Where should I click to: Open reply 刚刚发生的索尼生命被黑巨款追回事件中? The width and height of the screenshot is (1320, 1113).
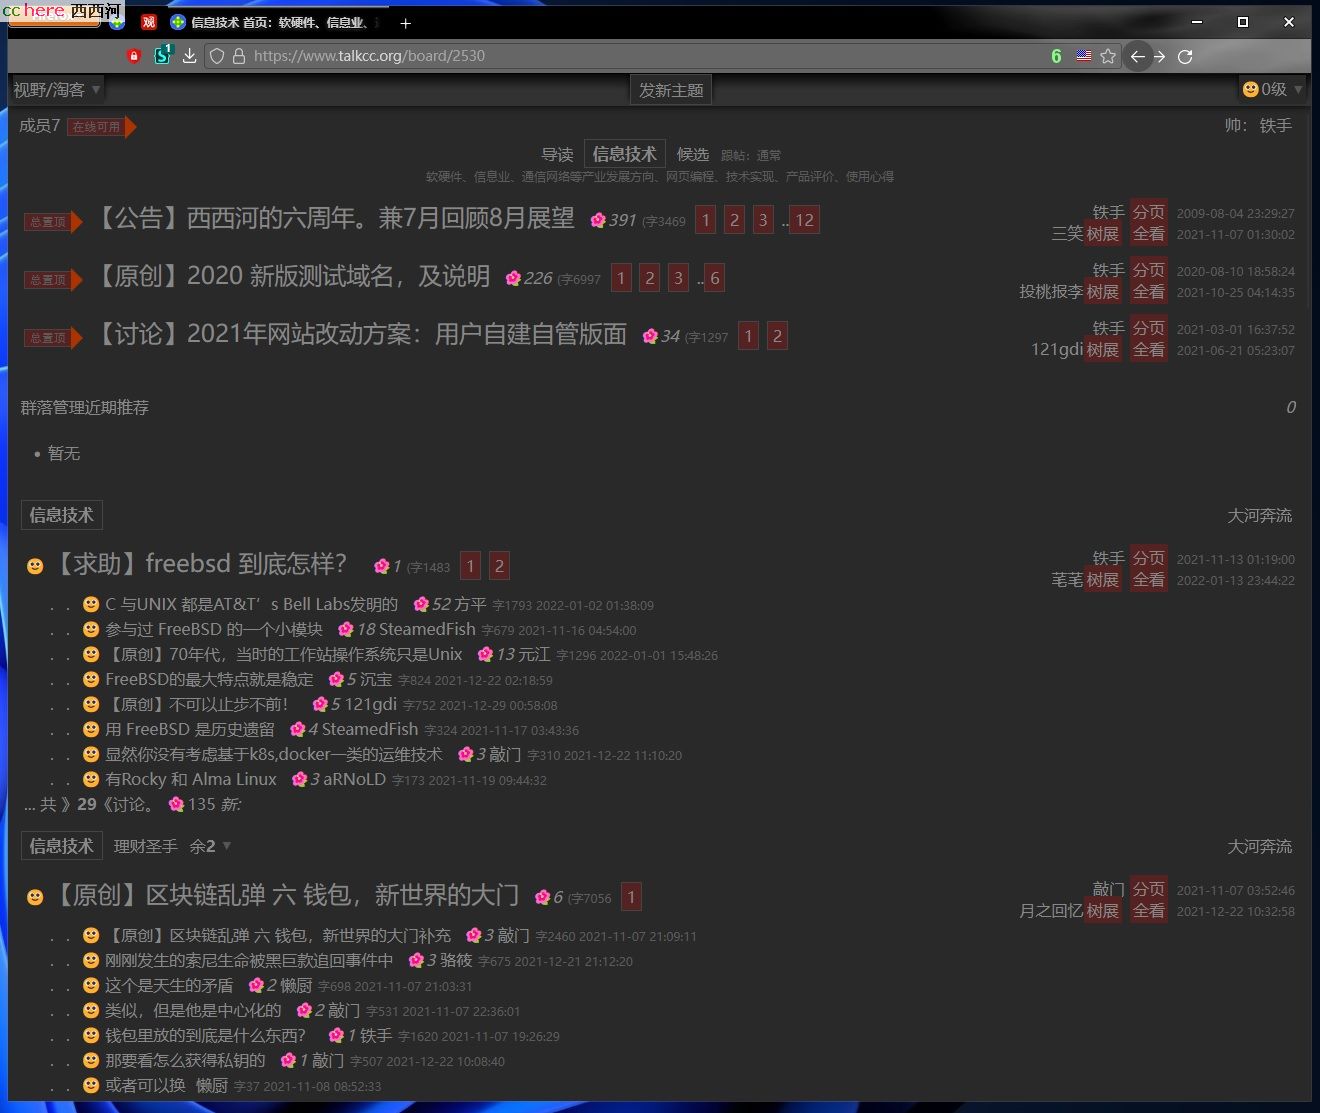point(249,960)
